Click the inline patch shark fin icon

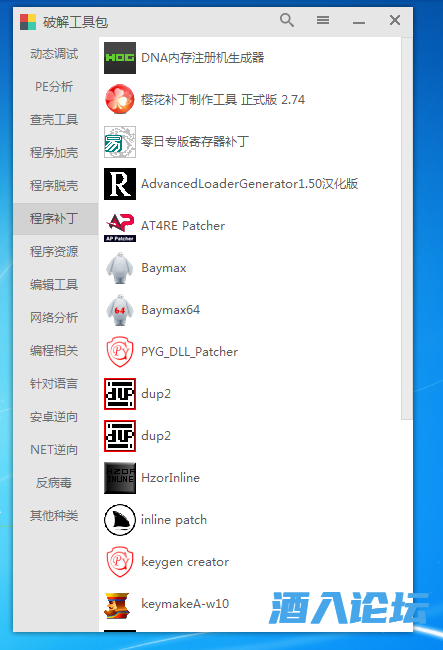point(120,520)
